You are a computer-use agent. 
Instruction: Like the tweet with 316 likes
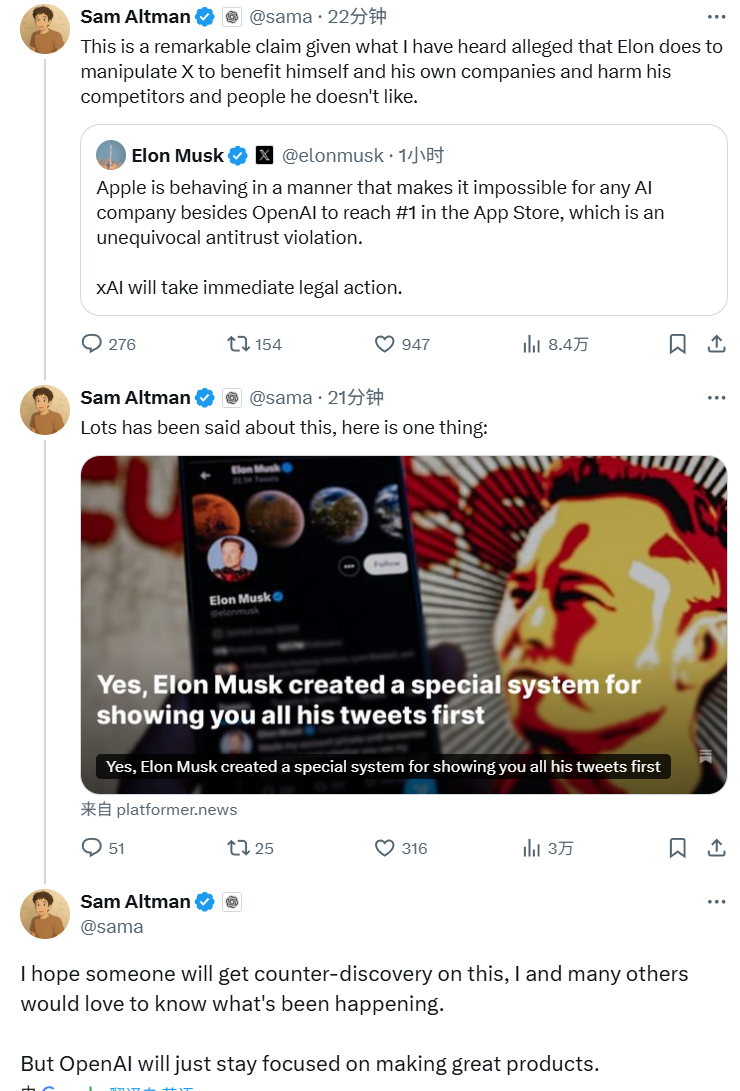coord(401,847)
